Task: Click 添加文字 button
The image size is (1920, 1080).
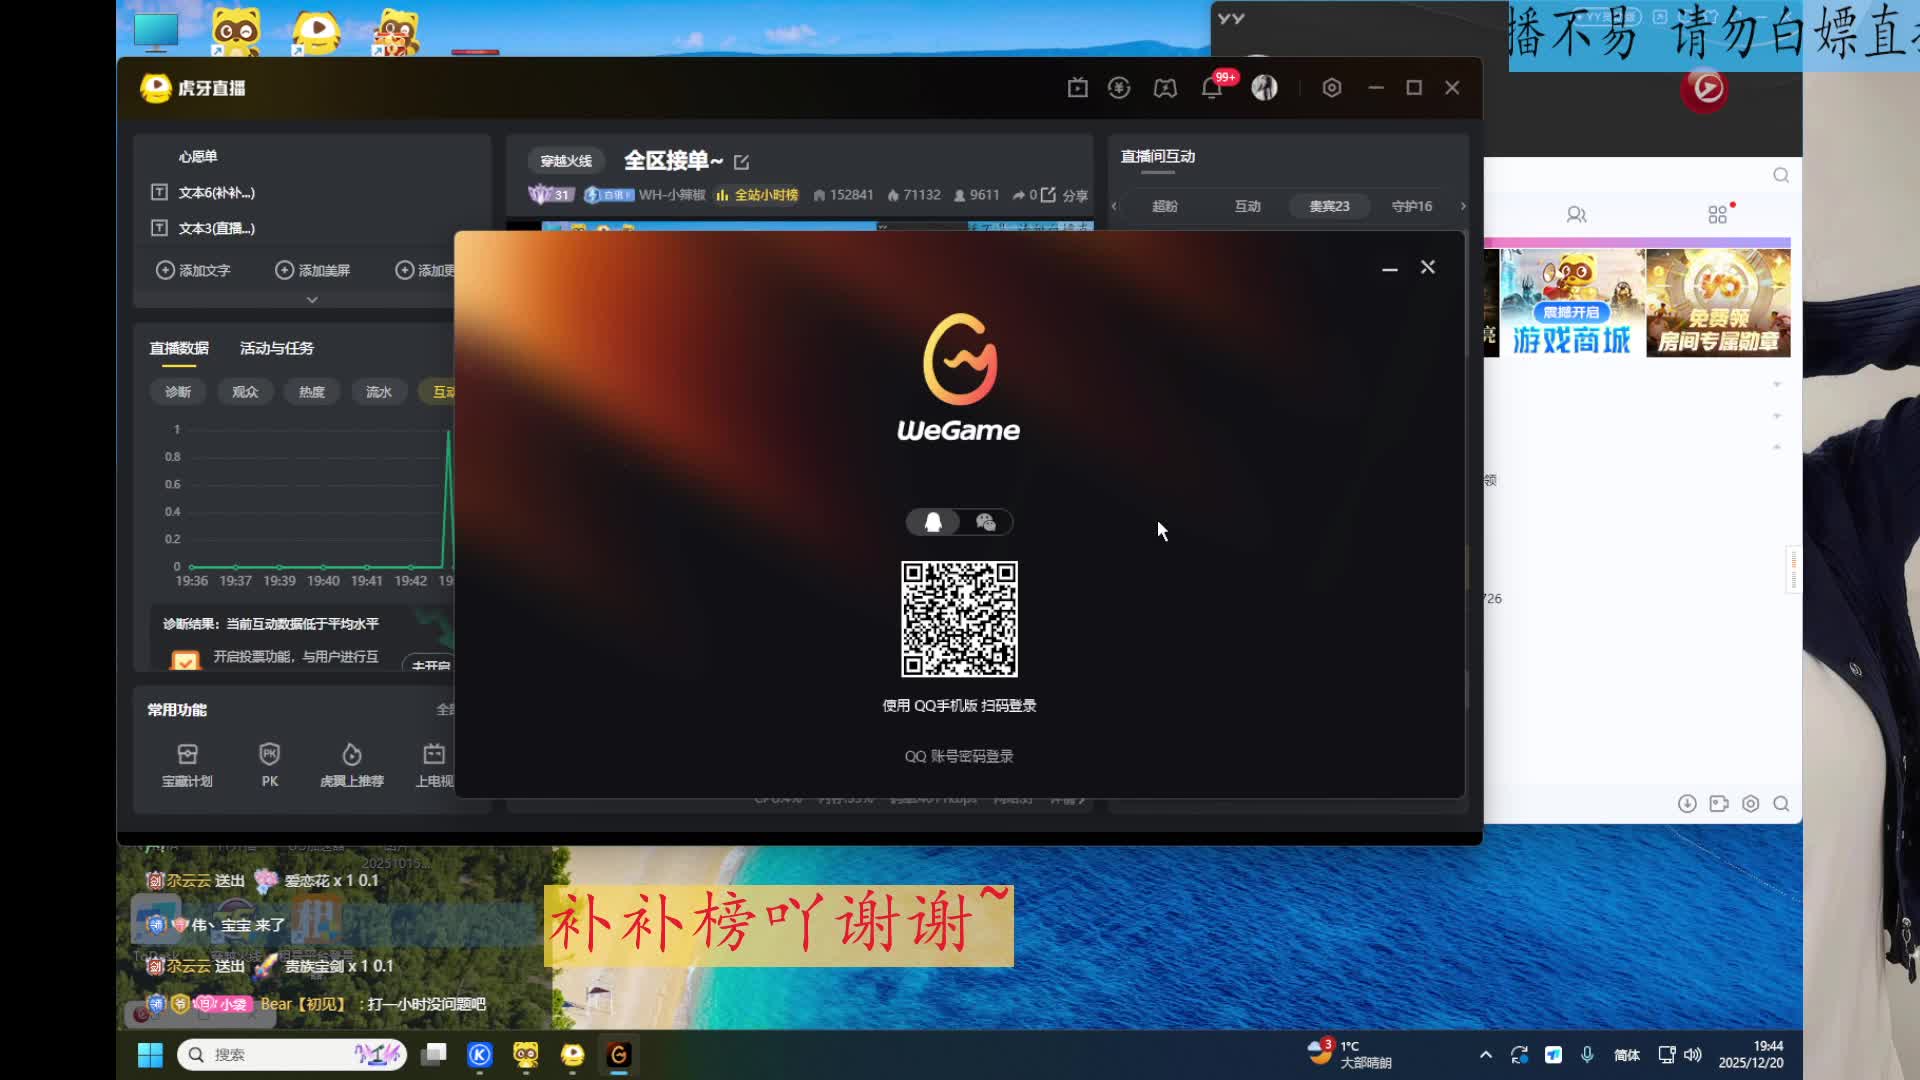Action: pos(193,270)
